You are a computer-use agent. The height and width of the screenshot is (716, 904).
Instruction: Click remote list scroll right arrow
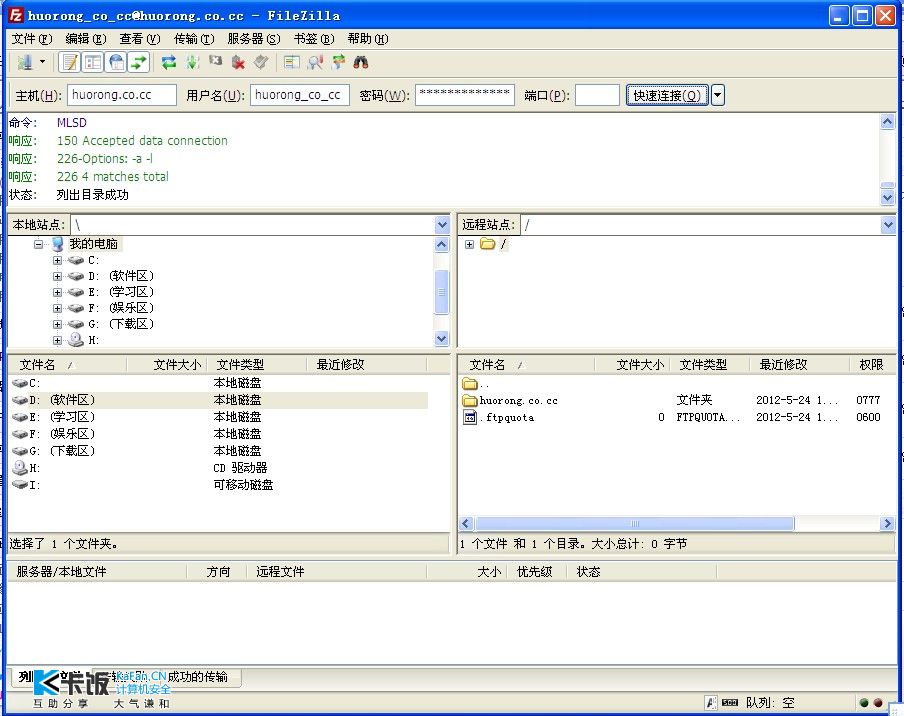pyautogui.click(x=887, y=523)
